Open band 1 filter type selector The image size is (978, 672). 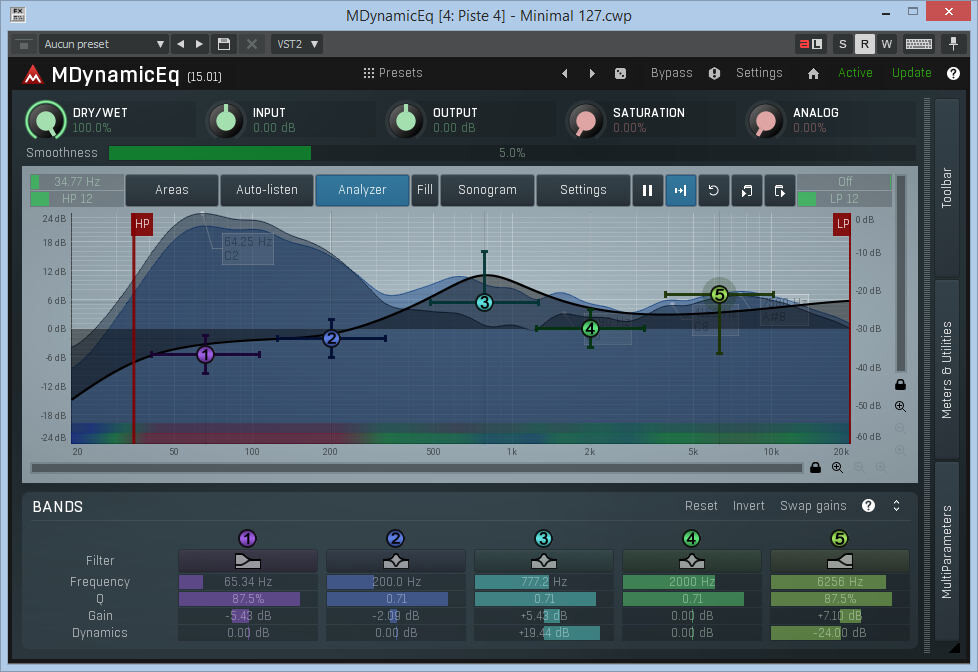tap(248, 561)
